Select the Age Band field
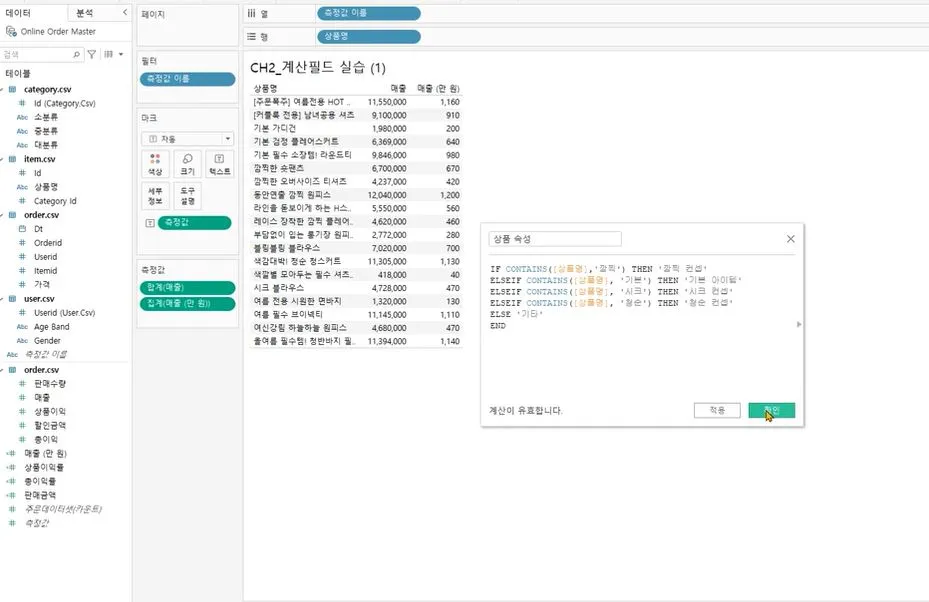Viewport: 929px width, 602px height. (52, 326)
